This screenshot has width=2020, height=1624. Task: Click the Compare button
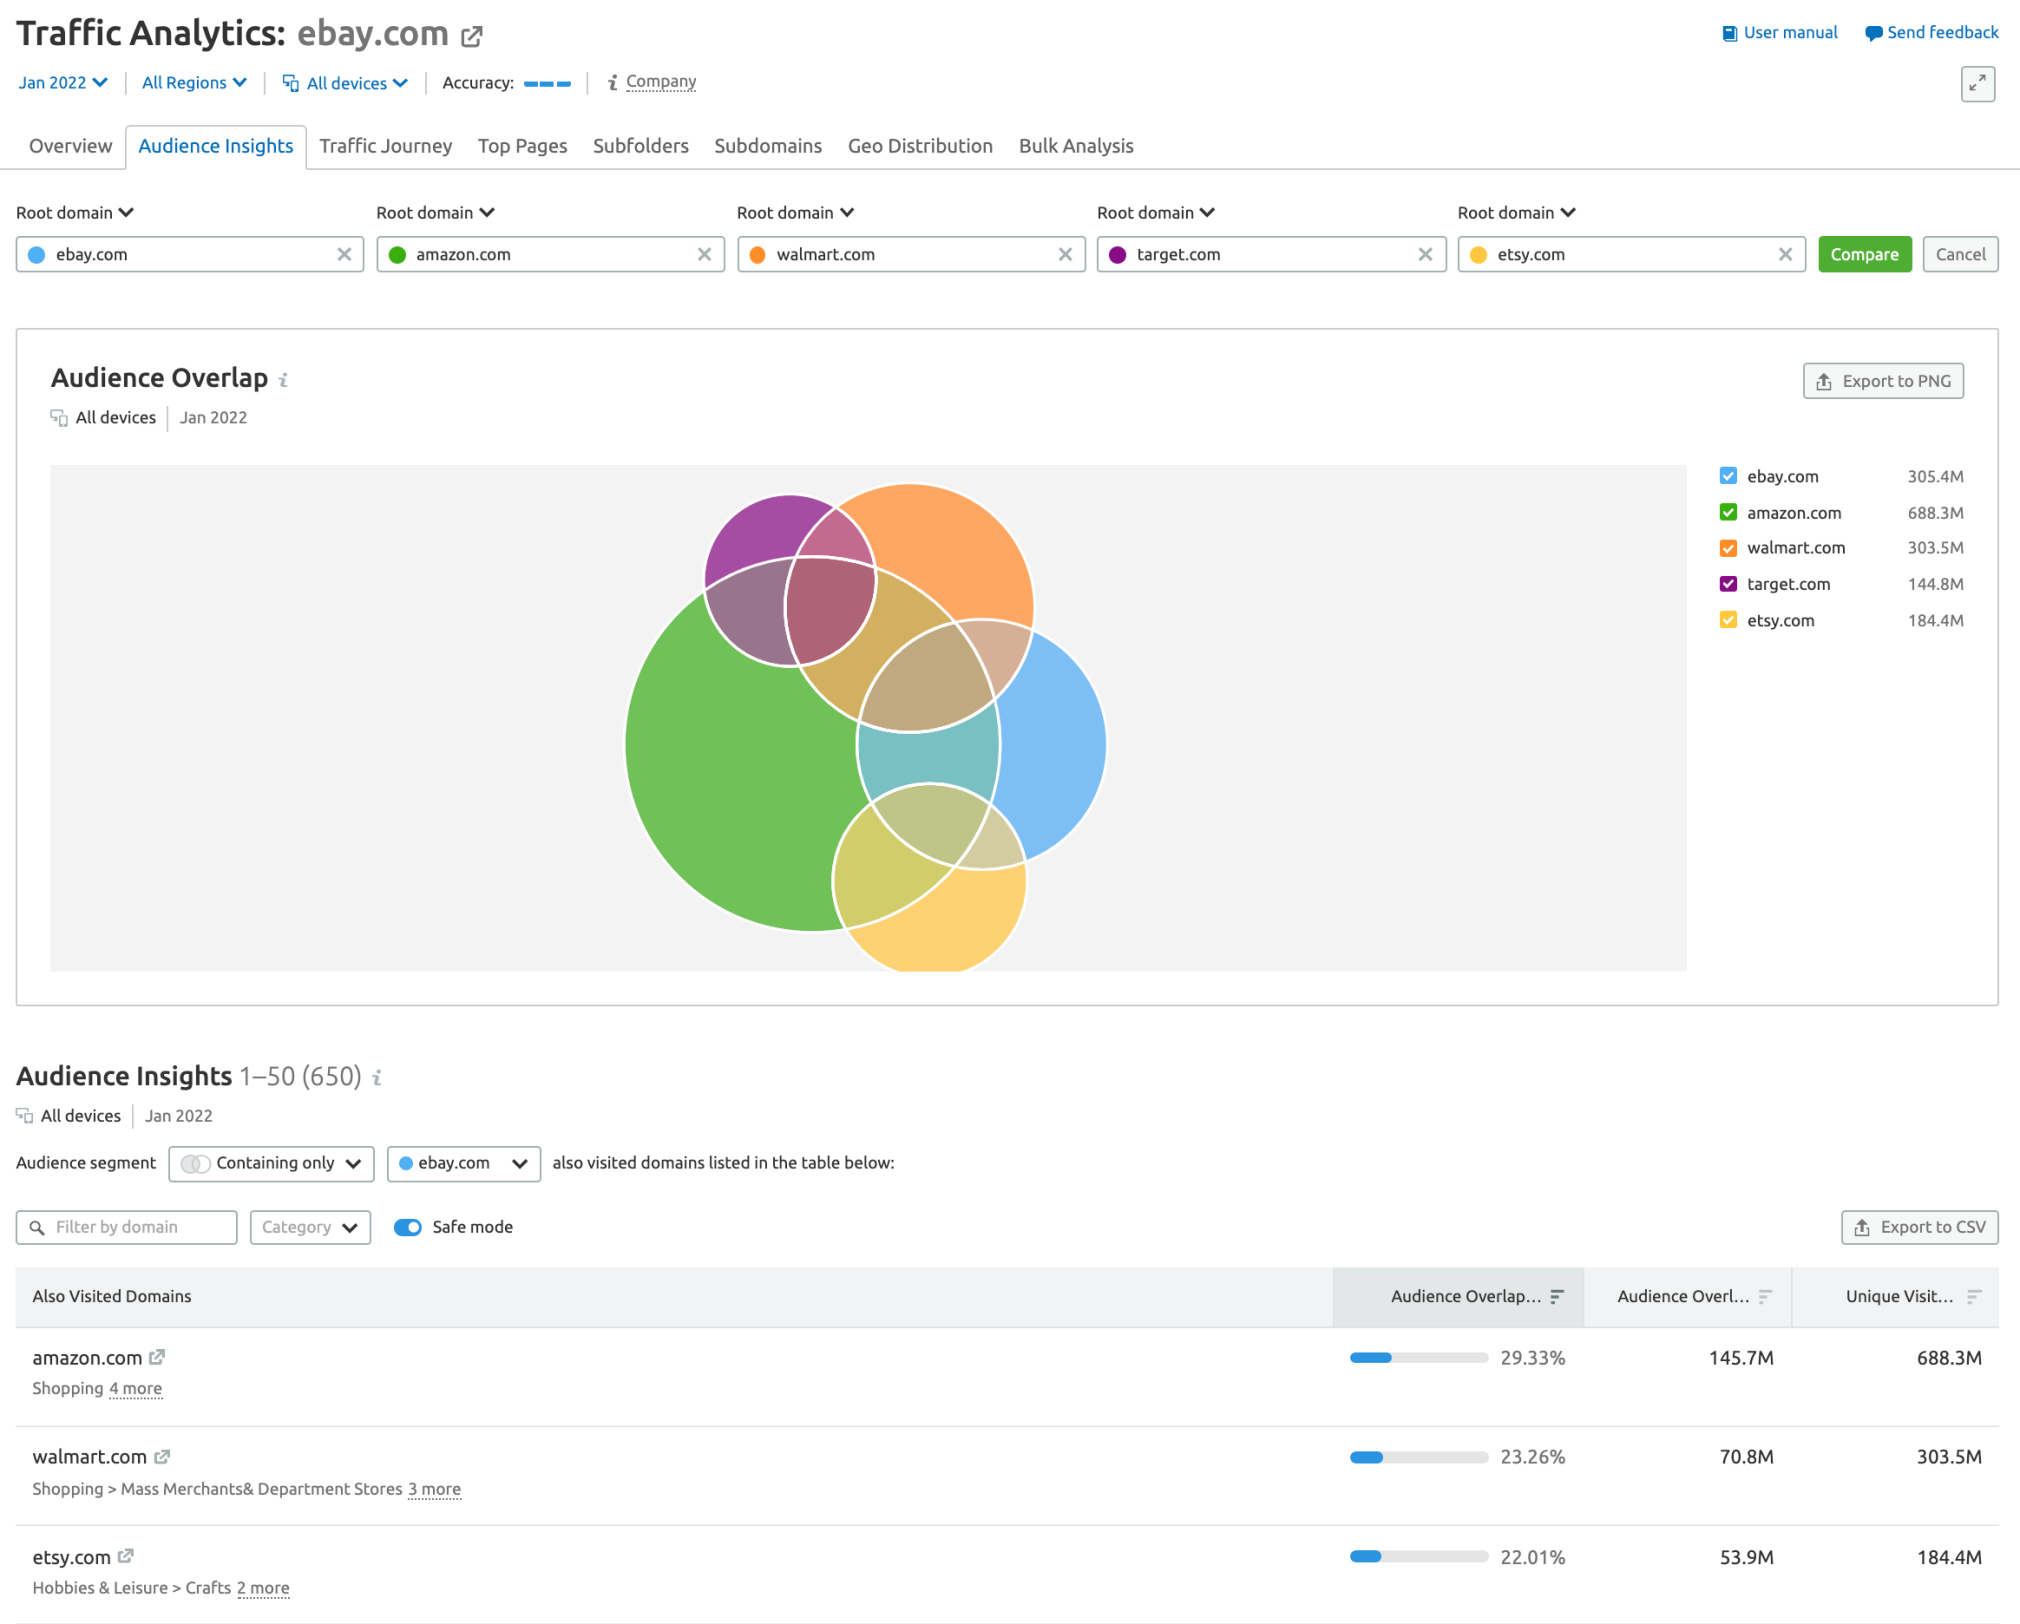coord(1863,254)
